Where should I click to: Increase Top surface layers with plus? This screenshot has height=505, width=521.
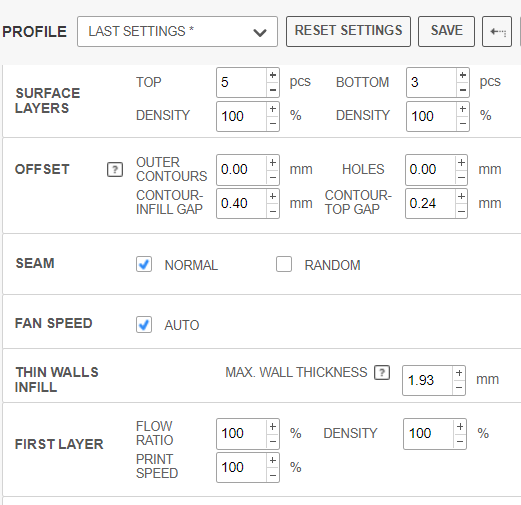pyautogui.click(x=273, y=75)
